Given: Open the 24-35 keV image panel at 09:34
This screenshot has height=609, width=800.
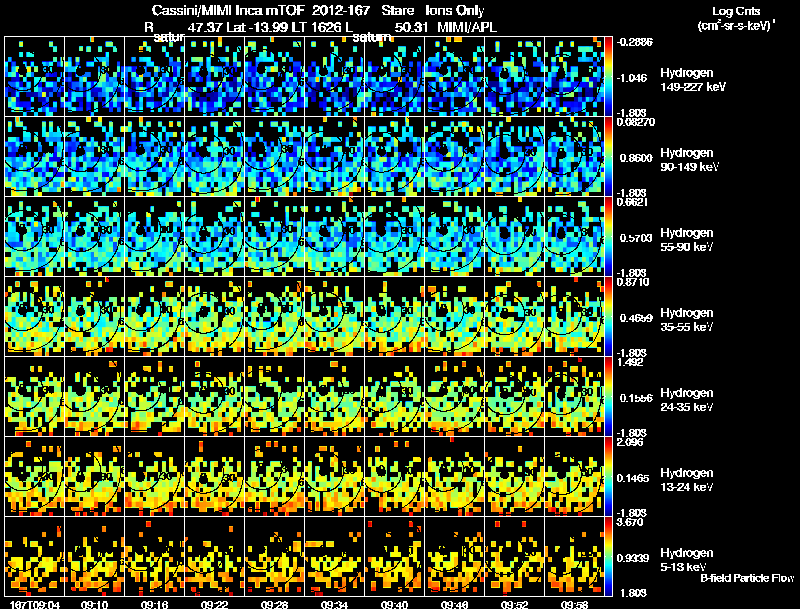Looking at the screenshot, I should click(334, 396).
